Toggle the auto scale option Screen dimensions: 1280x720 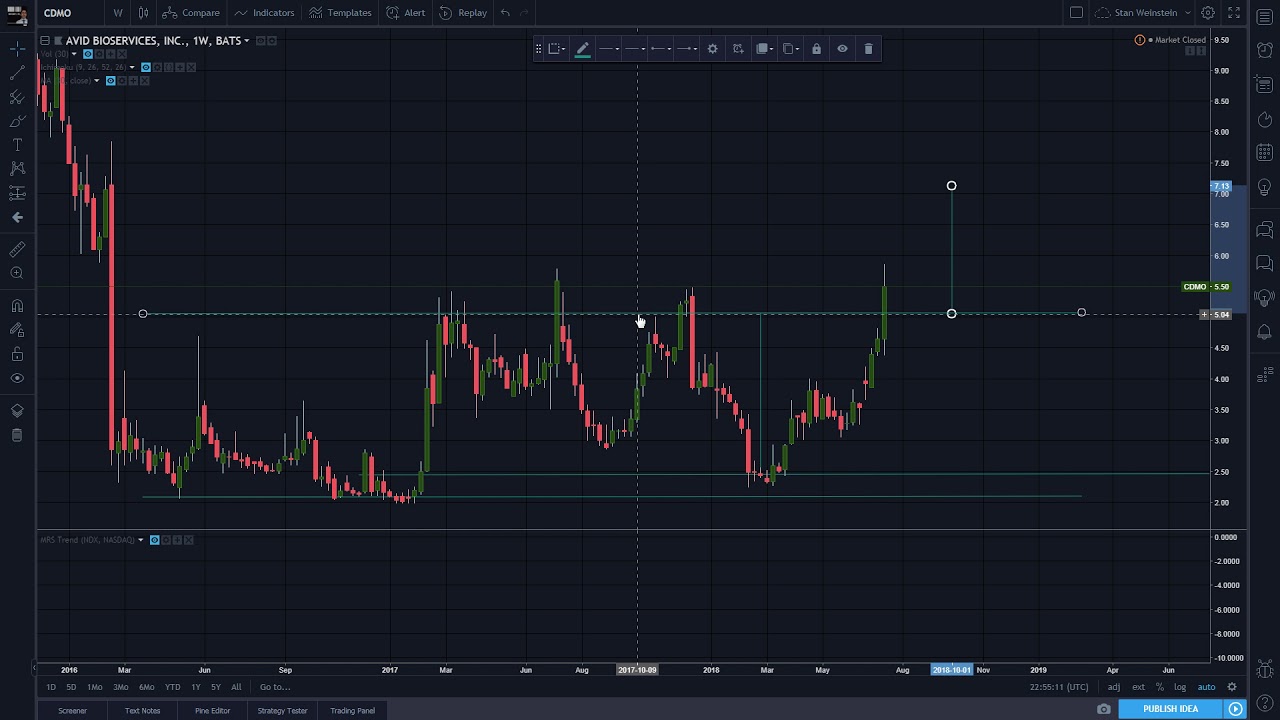1206,687
